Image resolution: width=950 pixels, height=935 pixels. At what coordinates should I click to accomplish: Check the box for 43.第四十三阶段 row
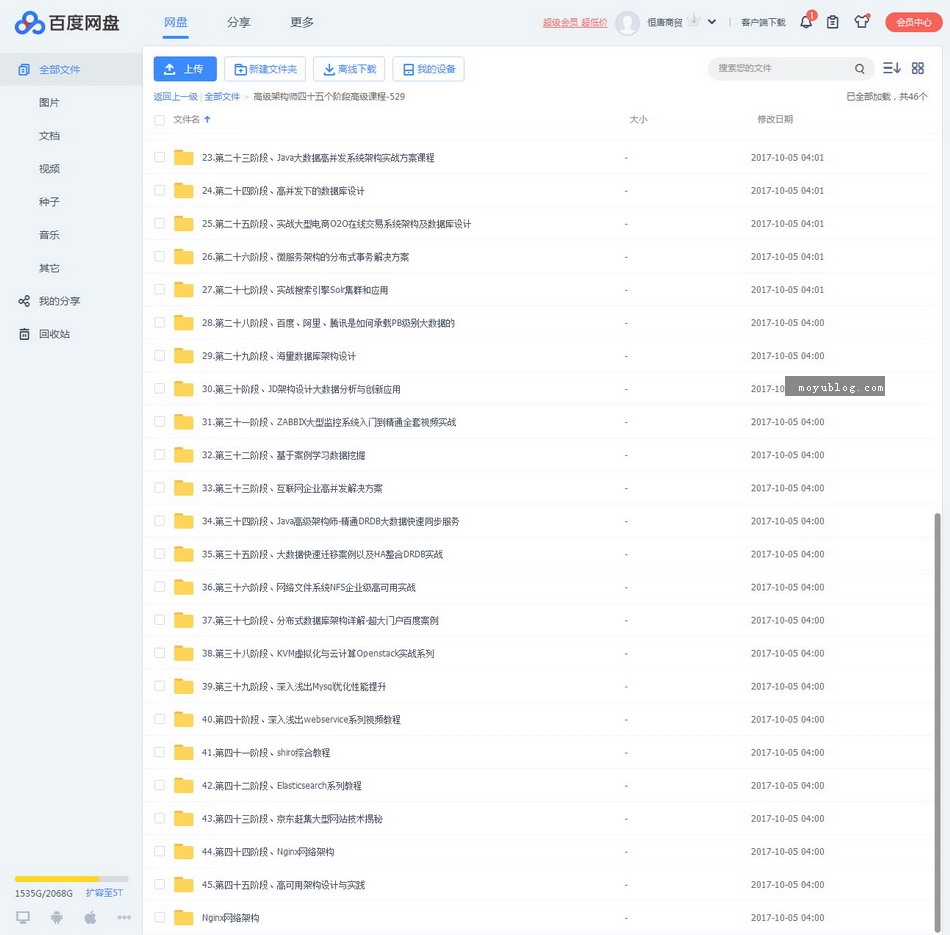point(159,818)
